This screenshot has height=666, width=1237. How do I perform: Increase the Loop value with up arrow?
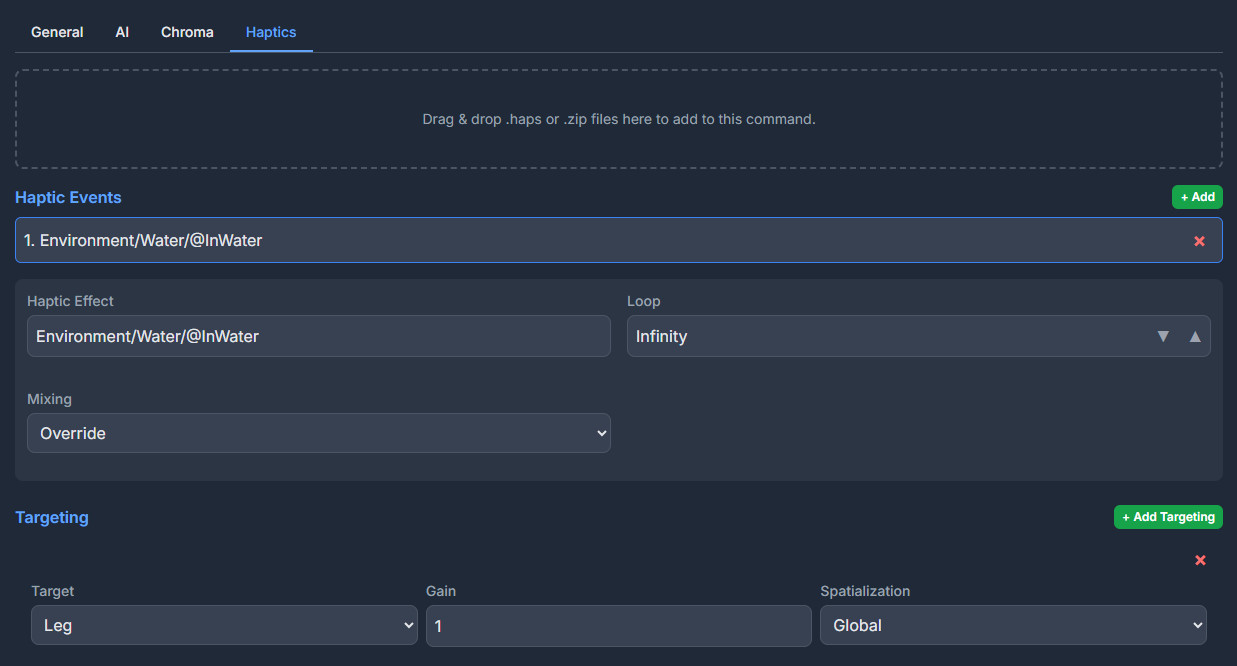coord(1194,336)
